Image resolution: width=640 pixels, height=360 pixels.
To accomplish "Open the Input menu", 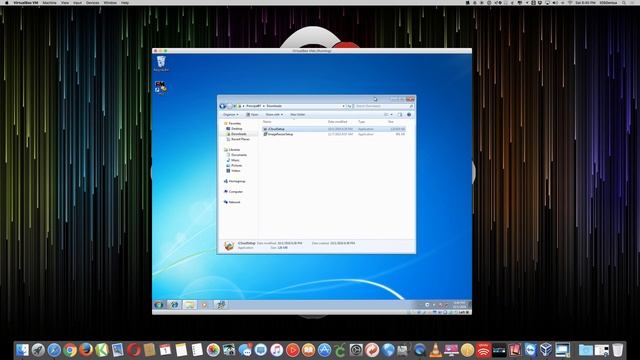I will click(x=77, y=2).
